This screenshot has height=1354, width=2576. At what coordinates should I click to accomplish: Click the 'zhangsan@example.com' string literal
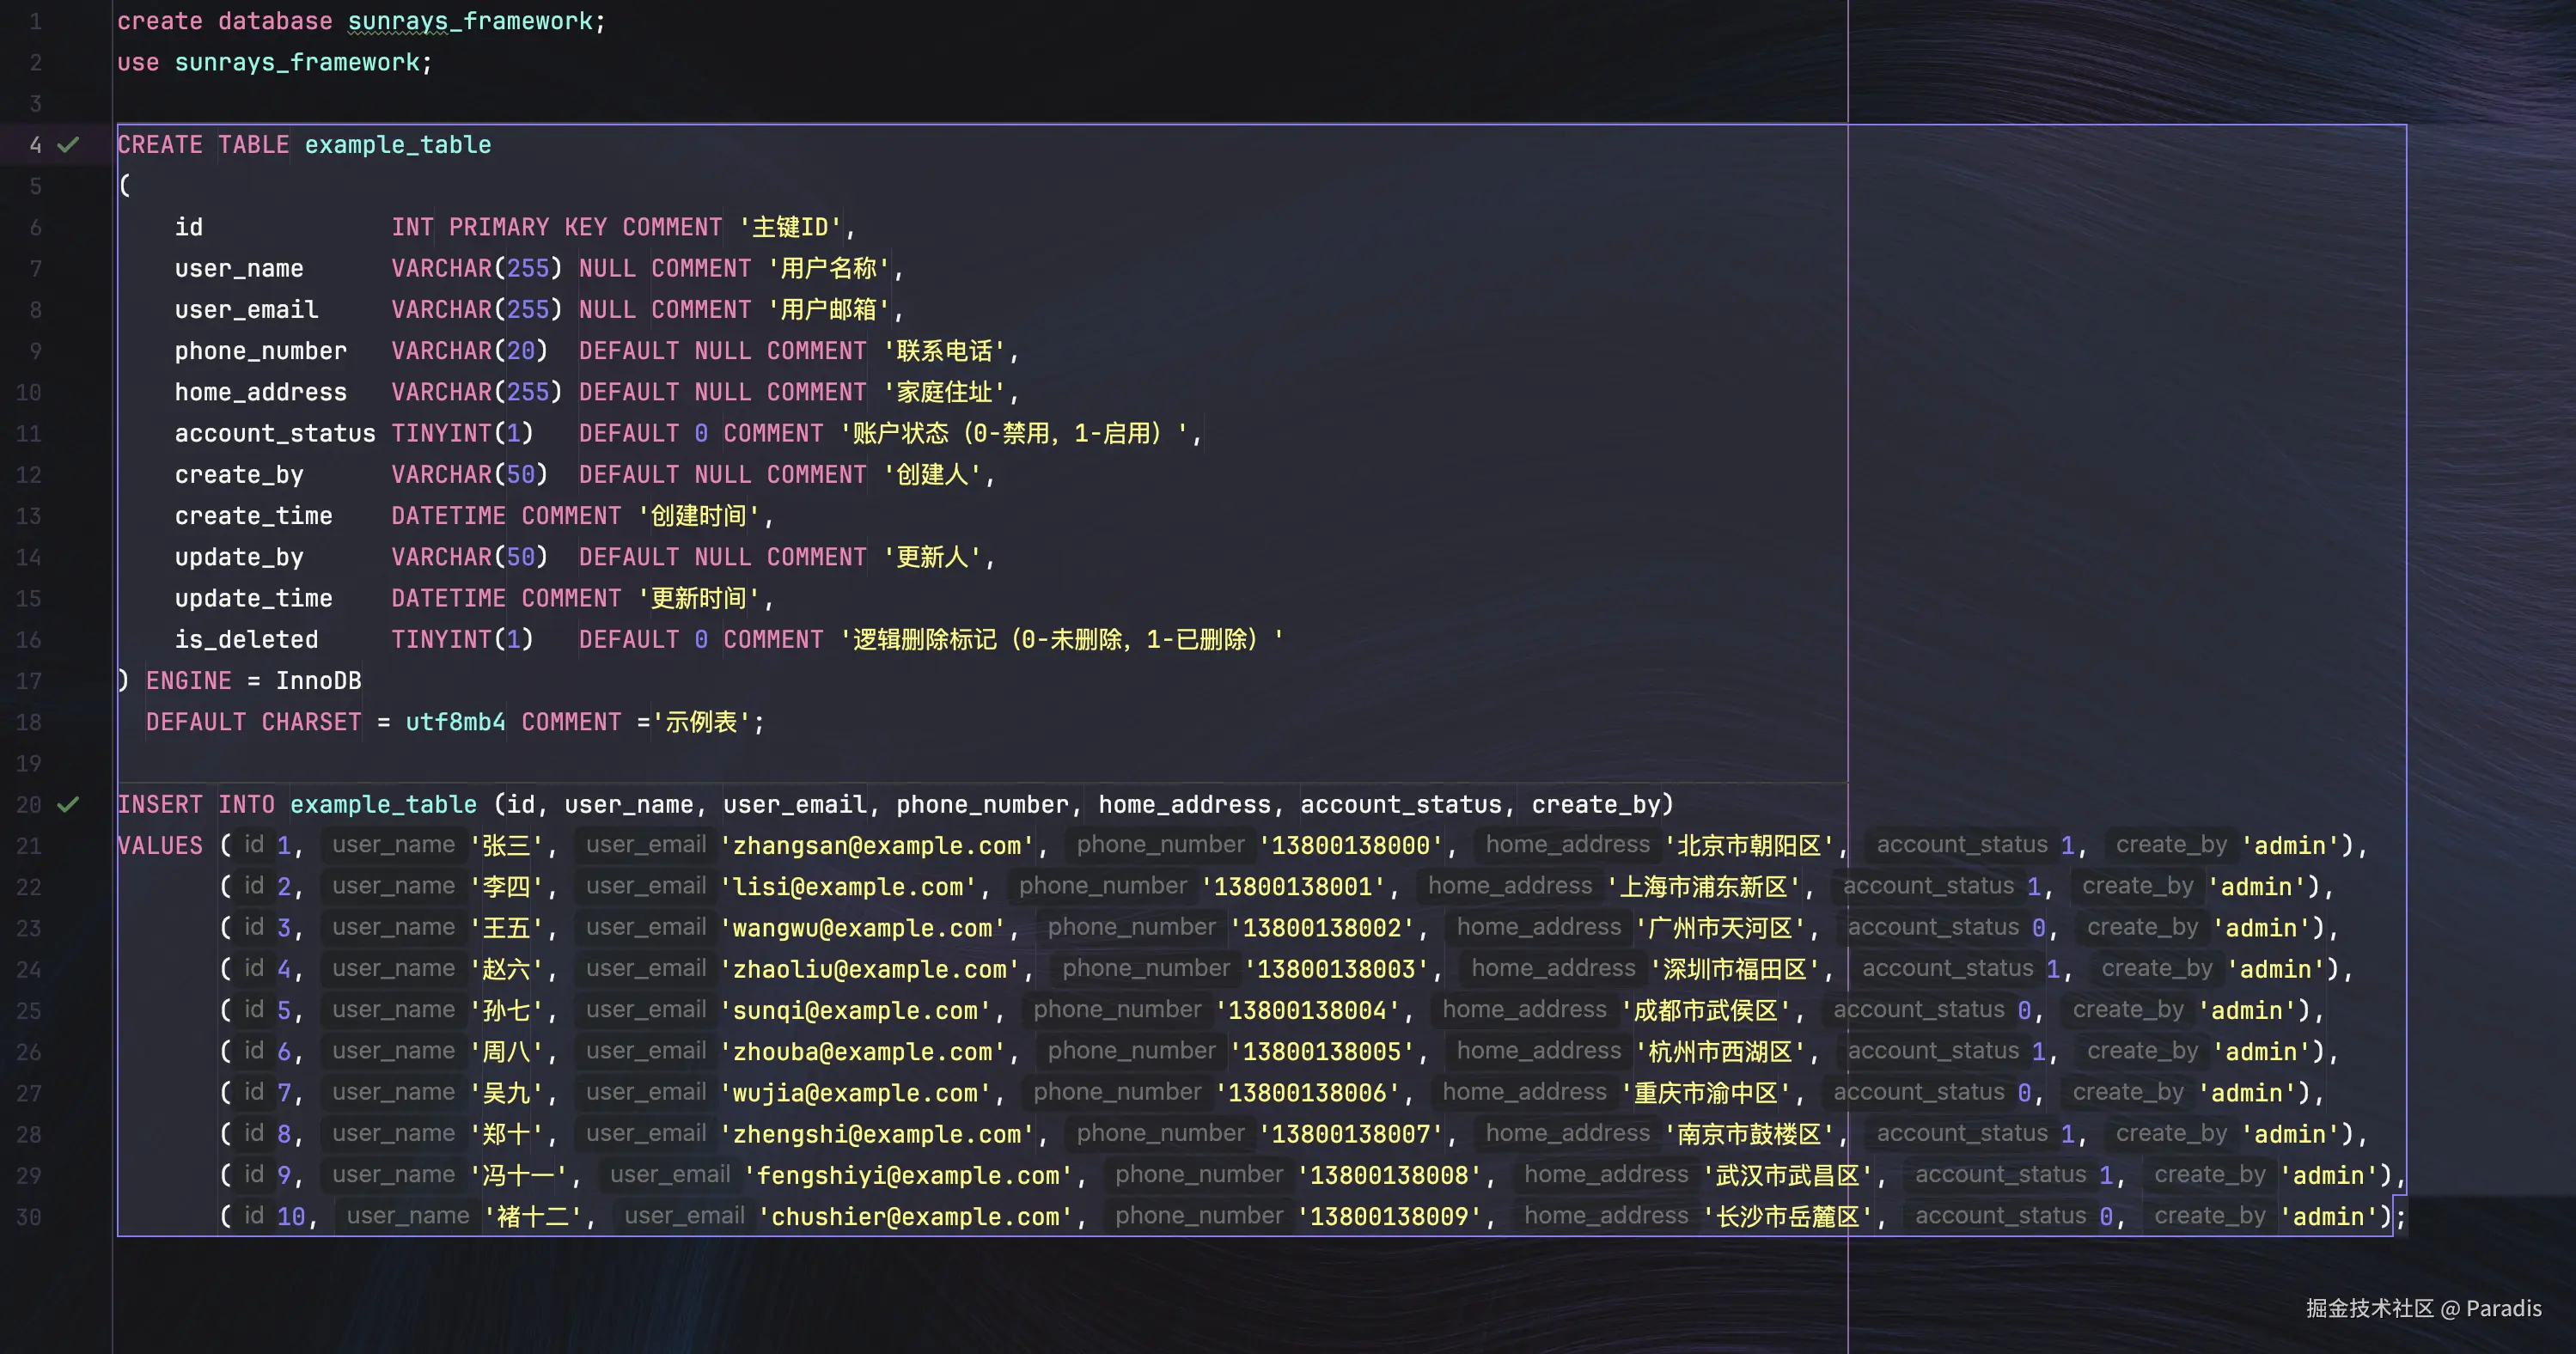pyautogui.click(x=876, y=846)
